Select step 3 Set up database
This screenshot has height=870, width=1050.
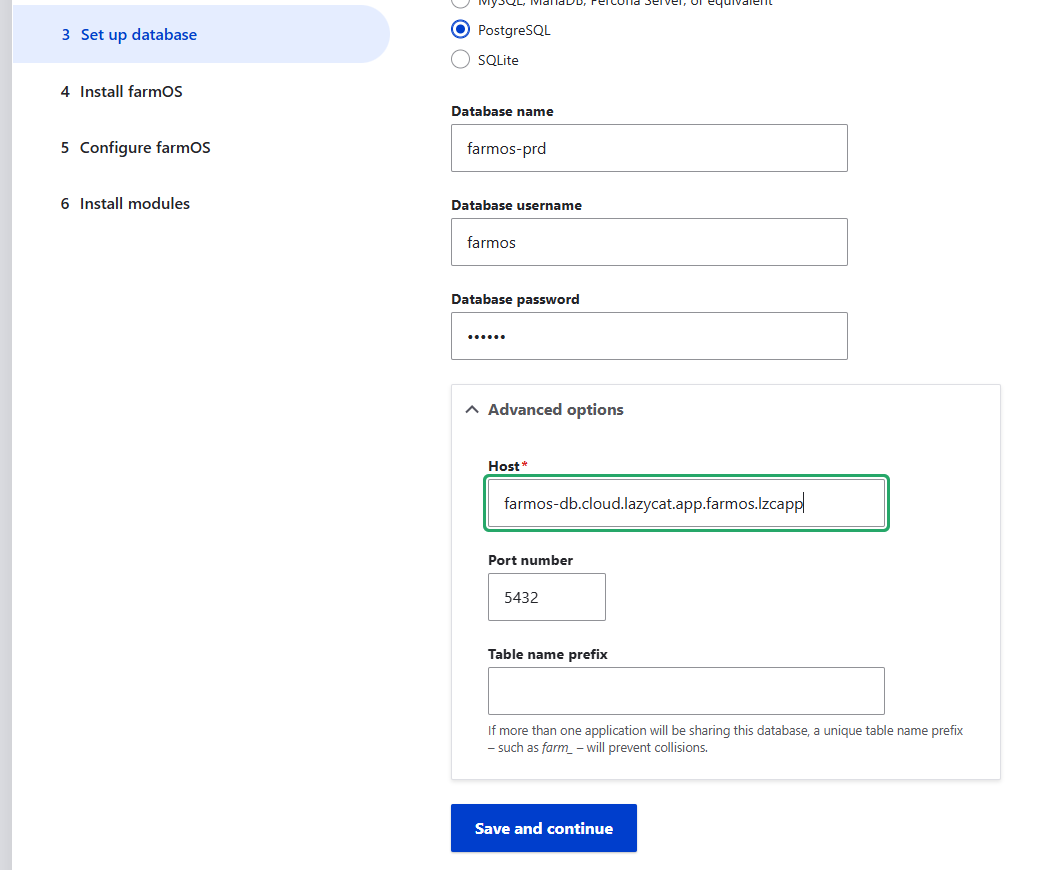pyautogui.click(x=201, y=34)
